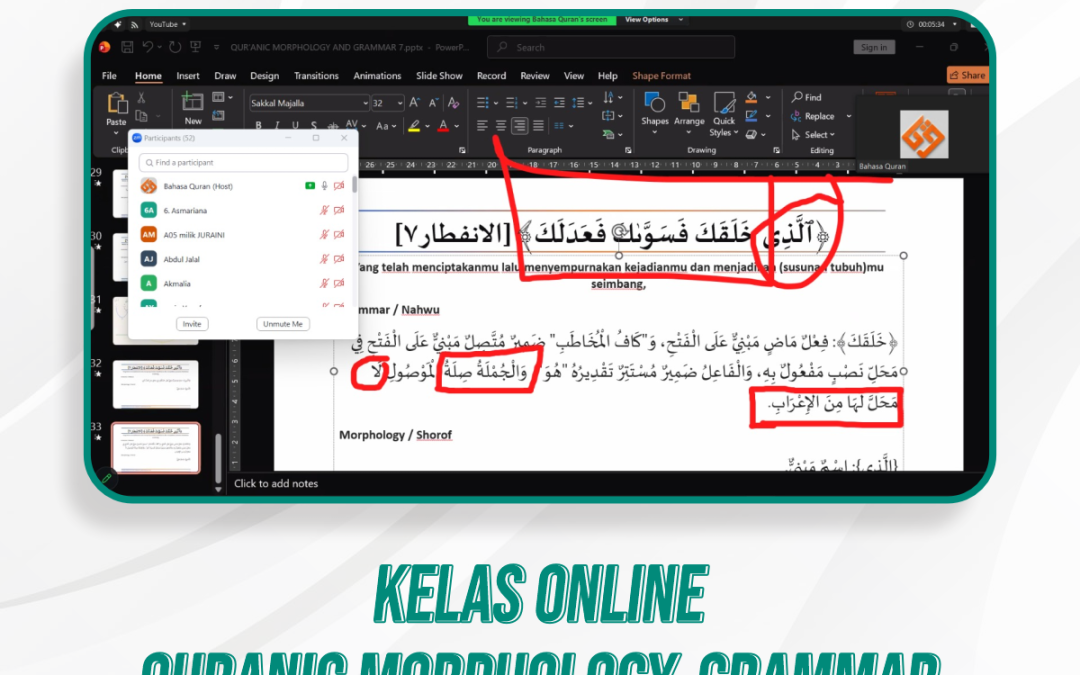The width and height of the screenshot is (1080, 675).
Task: Click the Paste clipboard icon
Action: pos(116,104)
